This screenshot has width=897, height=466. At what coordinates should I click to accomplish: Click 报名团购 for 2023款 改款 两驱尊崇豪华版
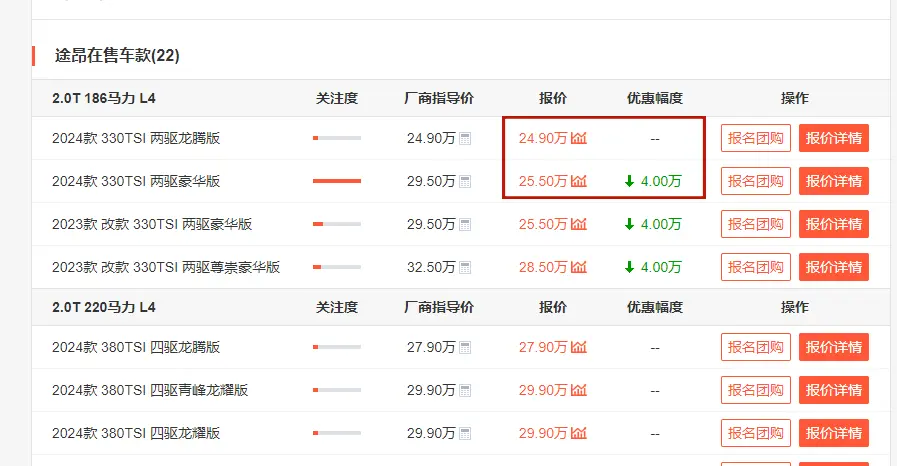(756, 267)
